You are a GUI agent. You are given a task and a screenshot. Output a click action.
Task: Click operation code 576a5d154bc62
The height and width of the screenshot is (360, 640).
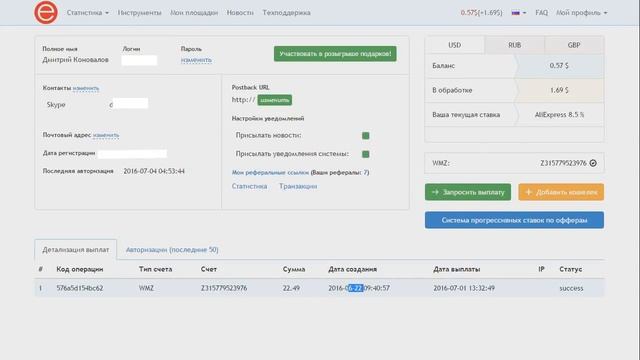pyautogui.click(x=80, y=288)
